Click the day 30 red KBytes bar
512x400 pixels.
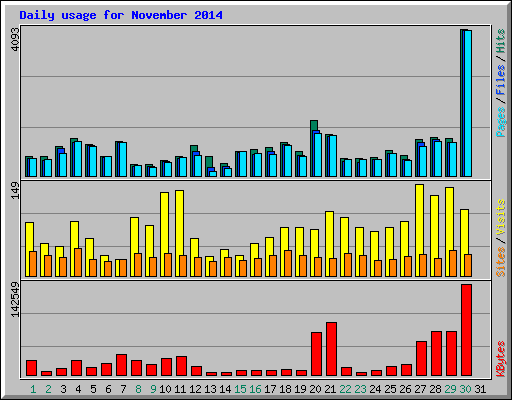[466, 330]
